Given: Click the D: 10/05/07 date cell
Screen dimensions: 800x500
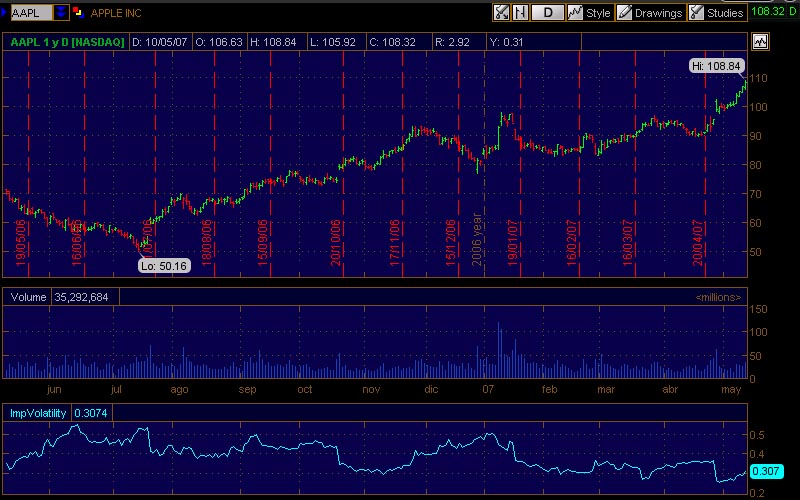Looking at the screenshot, I should tap(160, 42).
